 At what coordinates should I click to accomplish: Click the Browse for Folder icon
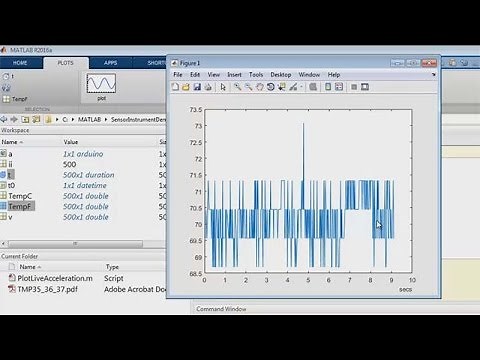coord(36,119)
